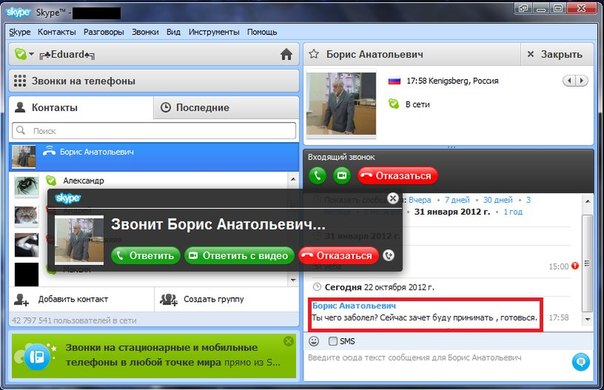Viewport: 604px width, 390px height.
Task: Open the emoticon smiley picker
Action: tap(314, 341)
